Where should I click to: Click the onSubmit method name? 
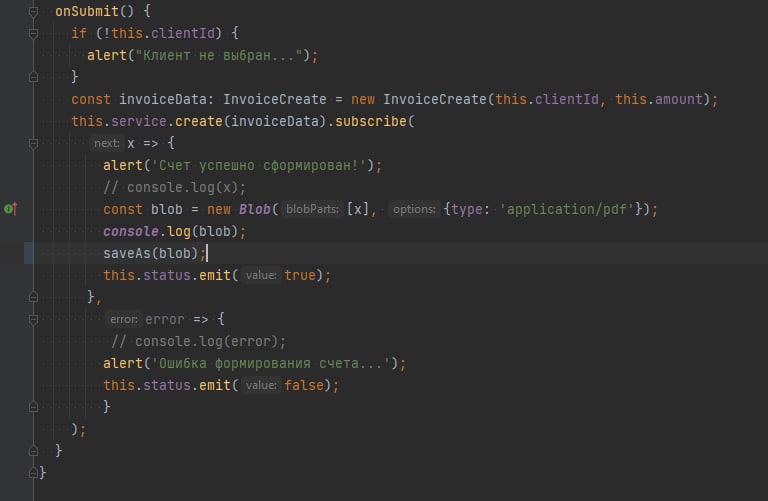(x=87, y=11)
